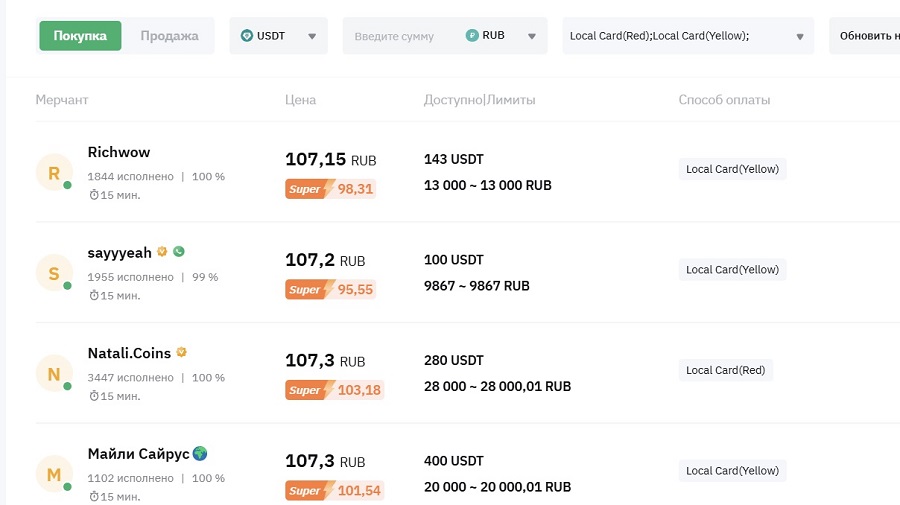Switch to the Продажа tab
The height and width of the screenshot is (505, 900).
pyautogui.click(x=169, y=36)
